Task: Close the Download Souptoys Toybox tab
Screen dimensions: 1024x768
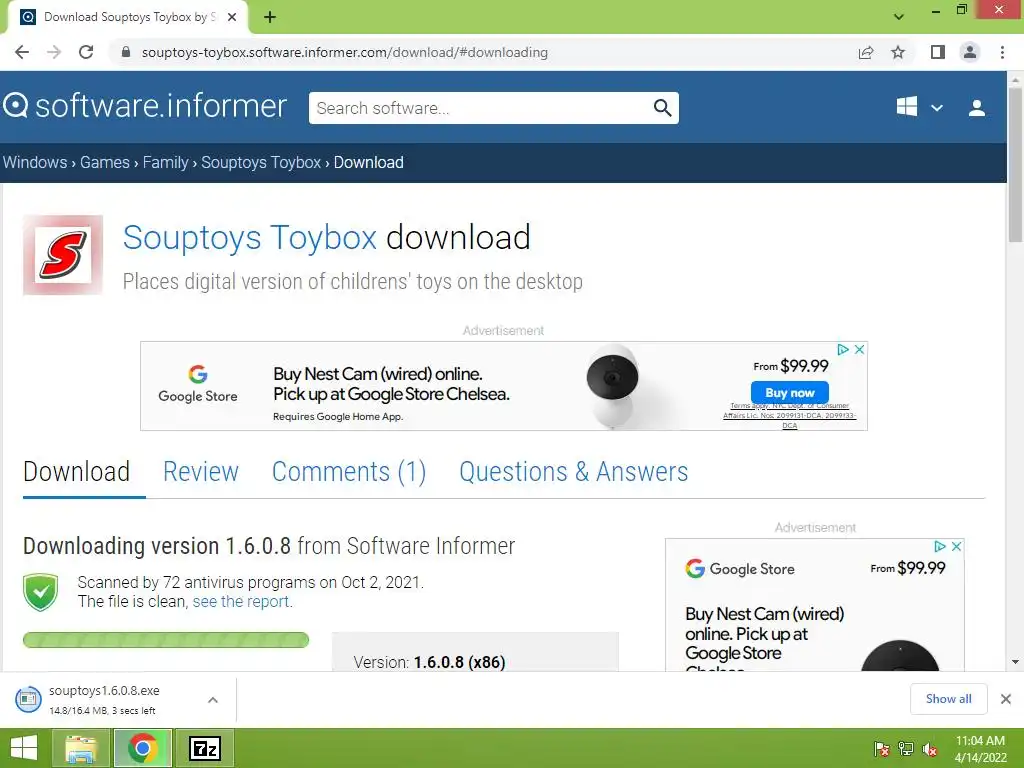Action: (x=232, y=17)
